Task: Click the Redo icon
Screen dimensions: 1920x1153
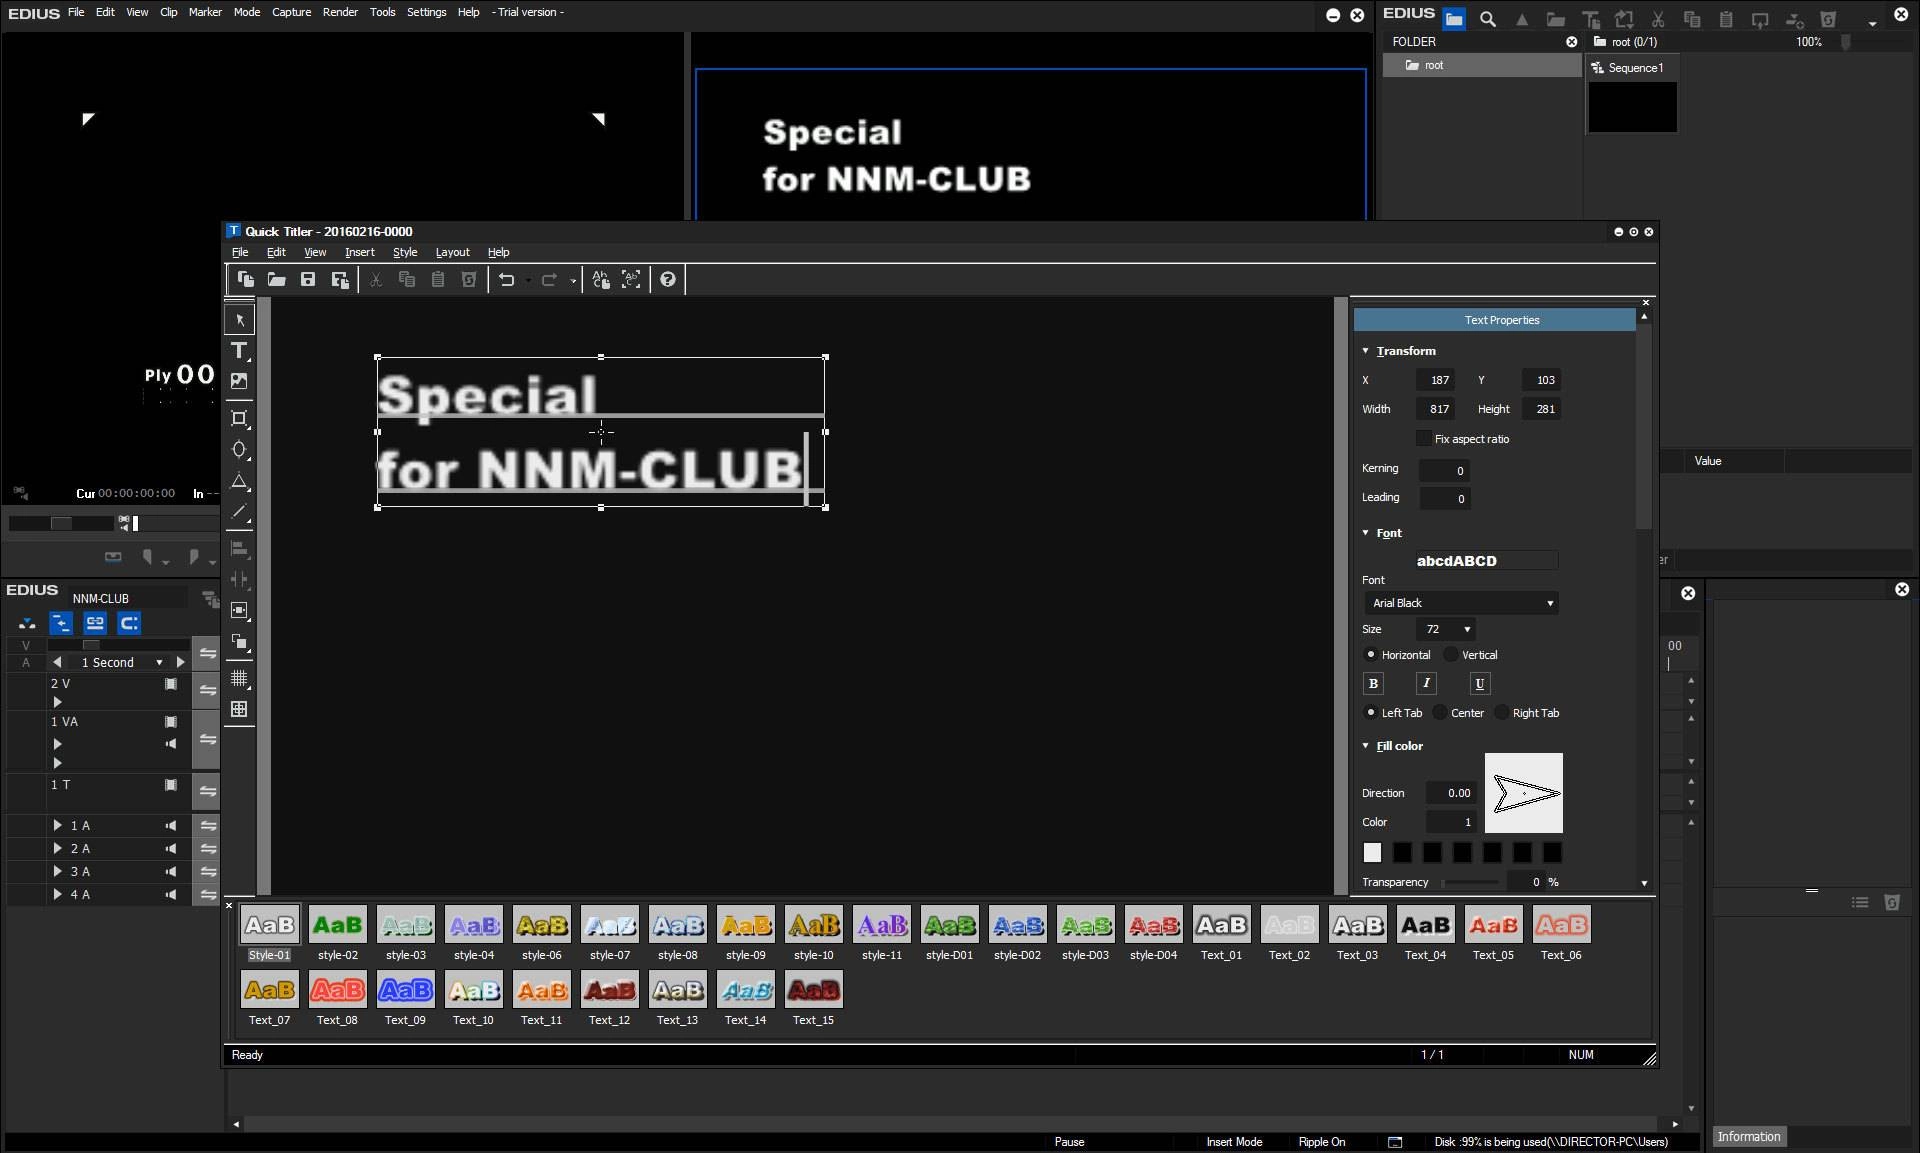Action: pyautogui.click(x=549, y=280)
